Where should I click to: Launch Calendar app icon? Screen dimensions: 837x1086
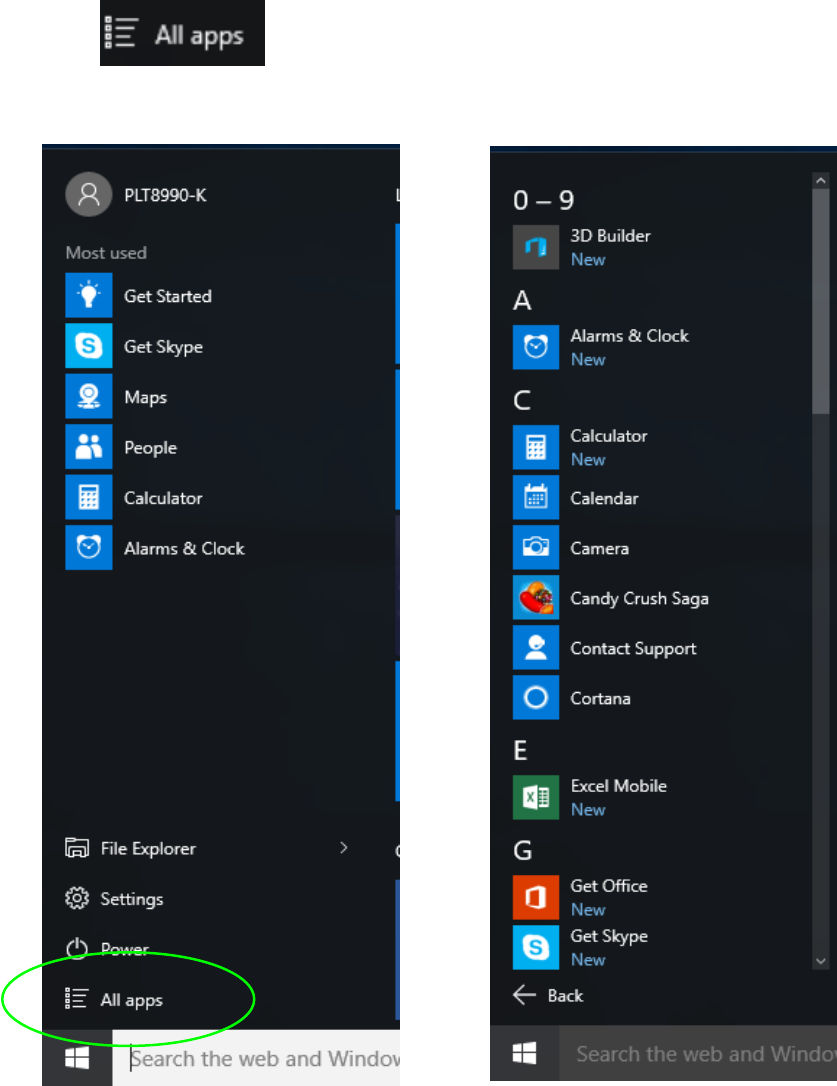point(536,497)
